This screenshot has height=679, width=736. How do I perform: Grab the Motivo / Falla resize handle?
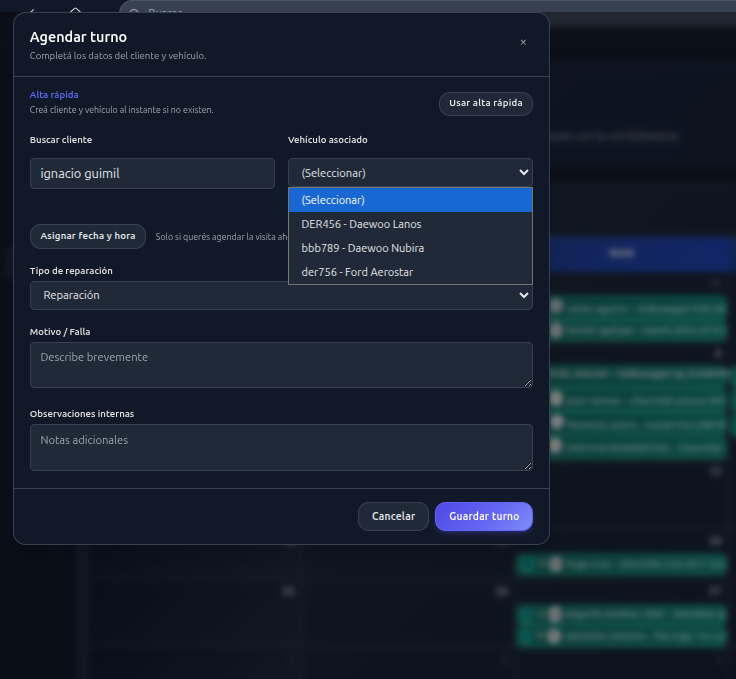[x=527, y=382]
